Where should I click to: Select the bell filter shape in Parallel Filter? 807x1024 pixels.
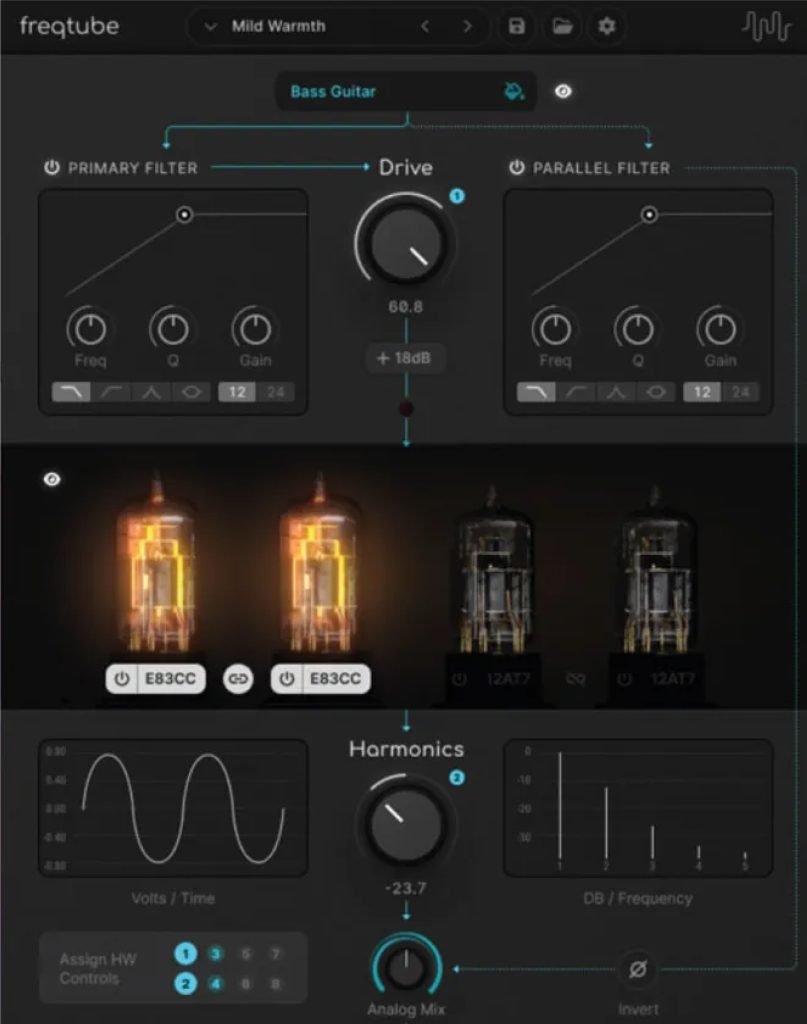point(616,392)
